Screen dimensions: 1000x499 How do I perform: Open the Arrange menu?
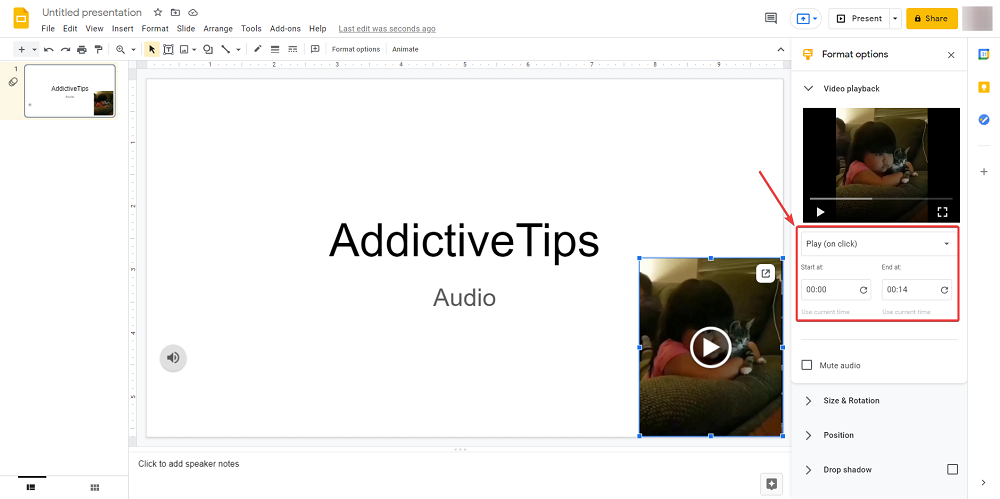coord(218,29)
